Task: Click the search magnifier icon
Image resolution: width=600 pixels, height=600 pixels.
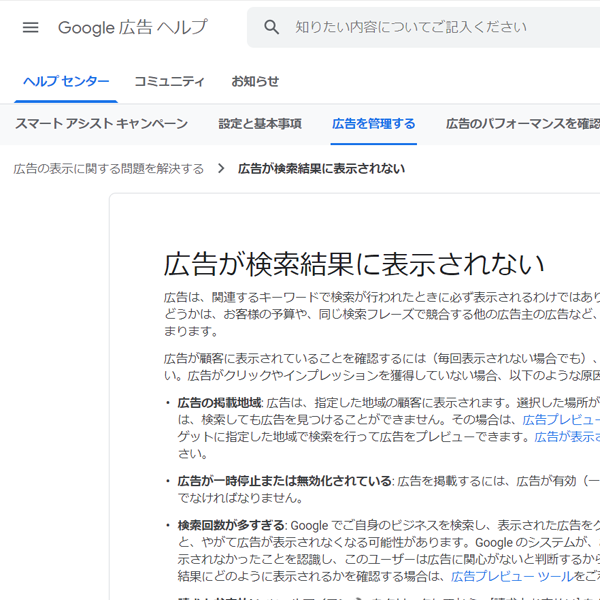Action: coord(271,27)
